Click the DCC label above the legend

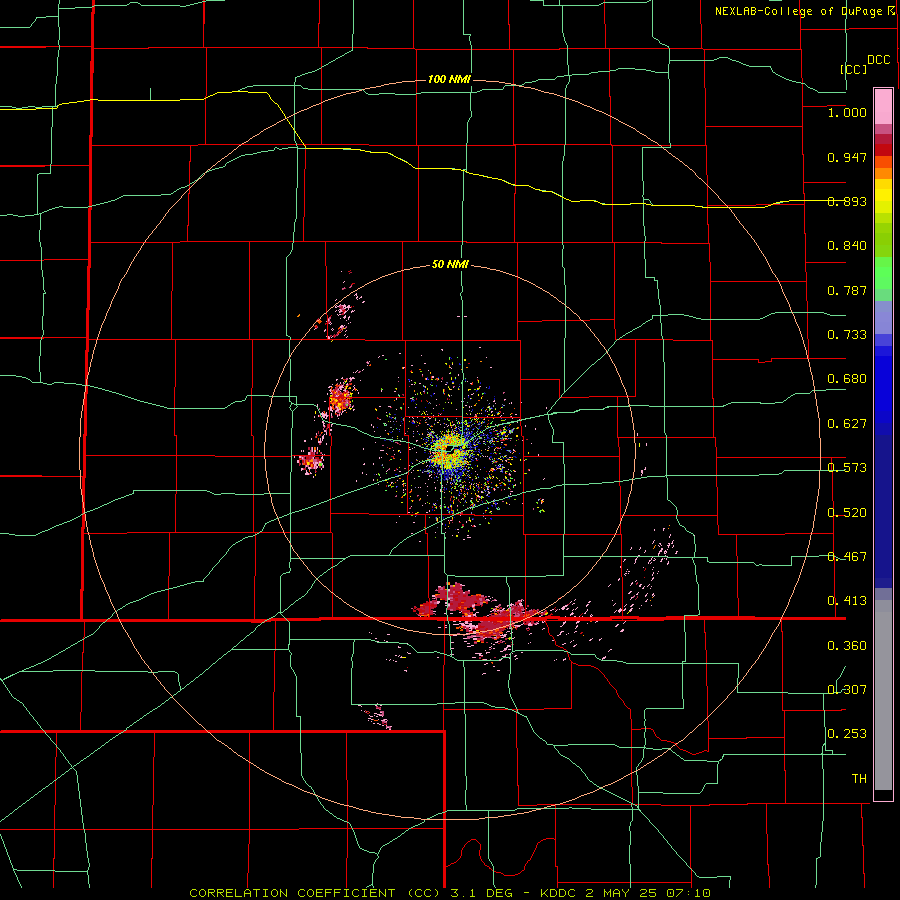[878, 60]
